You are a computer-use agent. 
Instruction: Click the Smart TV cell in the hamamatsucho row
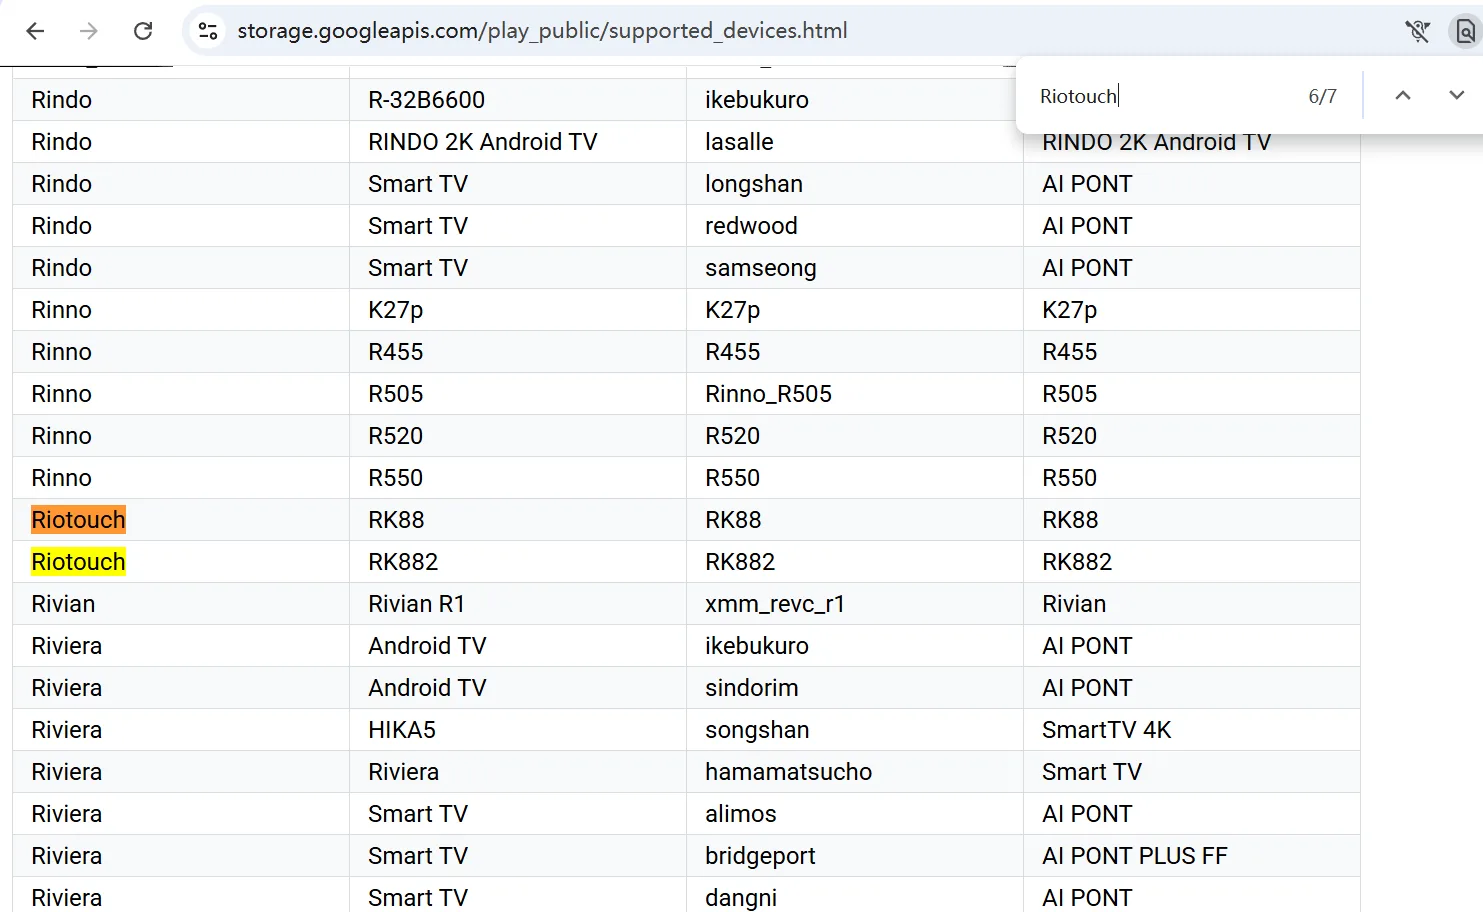coord(1192,772)
